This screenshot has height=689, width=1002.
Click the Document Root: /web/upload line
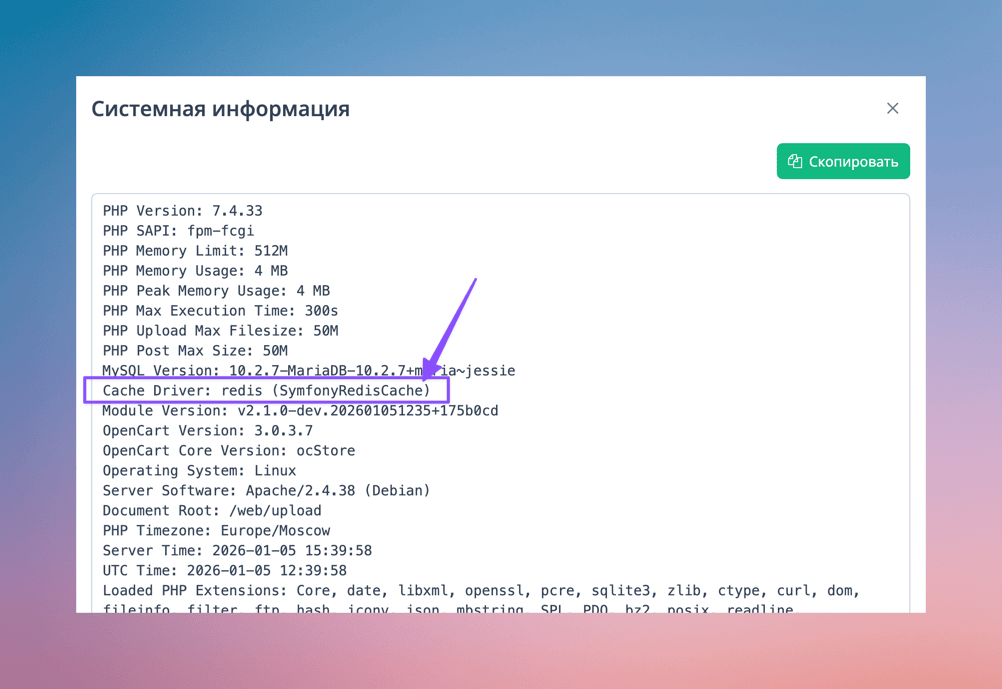(x=212, y=511)
